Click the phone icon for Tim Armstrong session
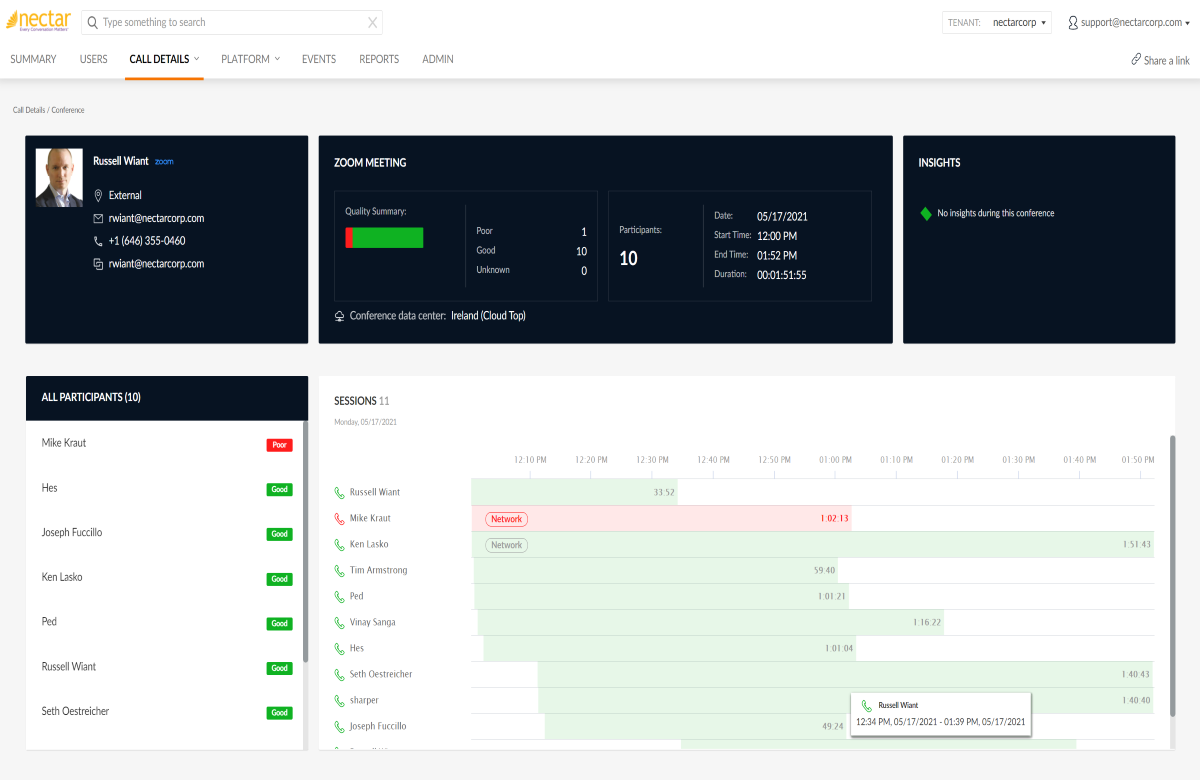1200x780 pixels. [x=339, y=571]
